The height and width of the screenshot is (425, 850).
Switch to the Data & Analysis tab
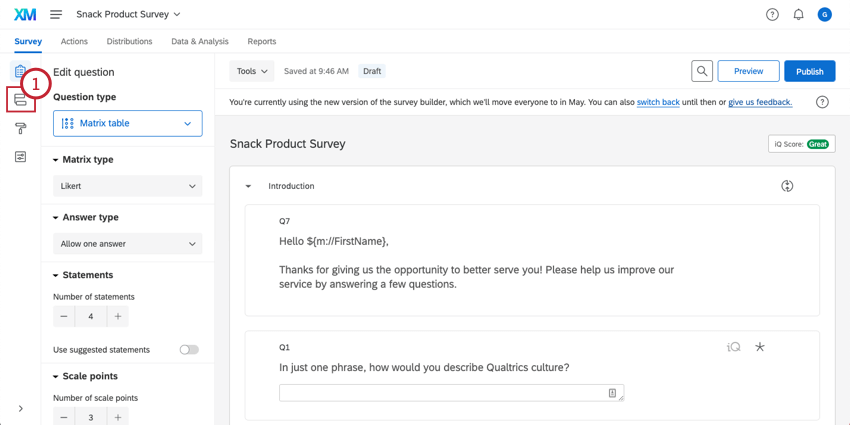(200, 42)
